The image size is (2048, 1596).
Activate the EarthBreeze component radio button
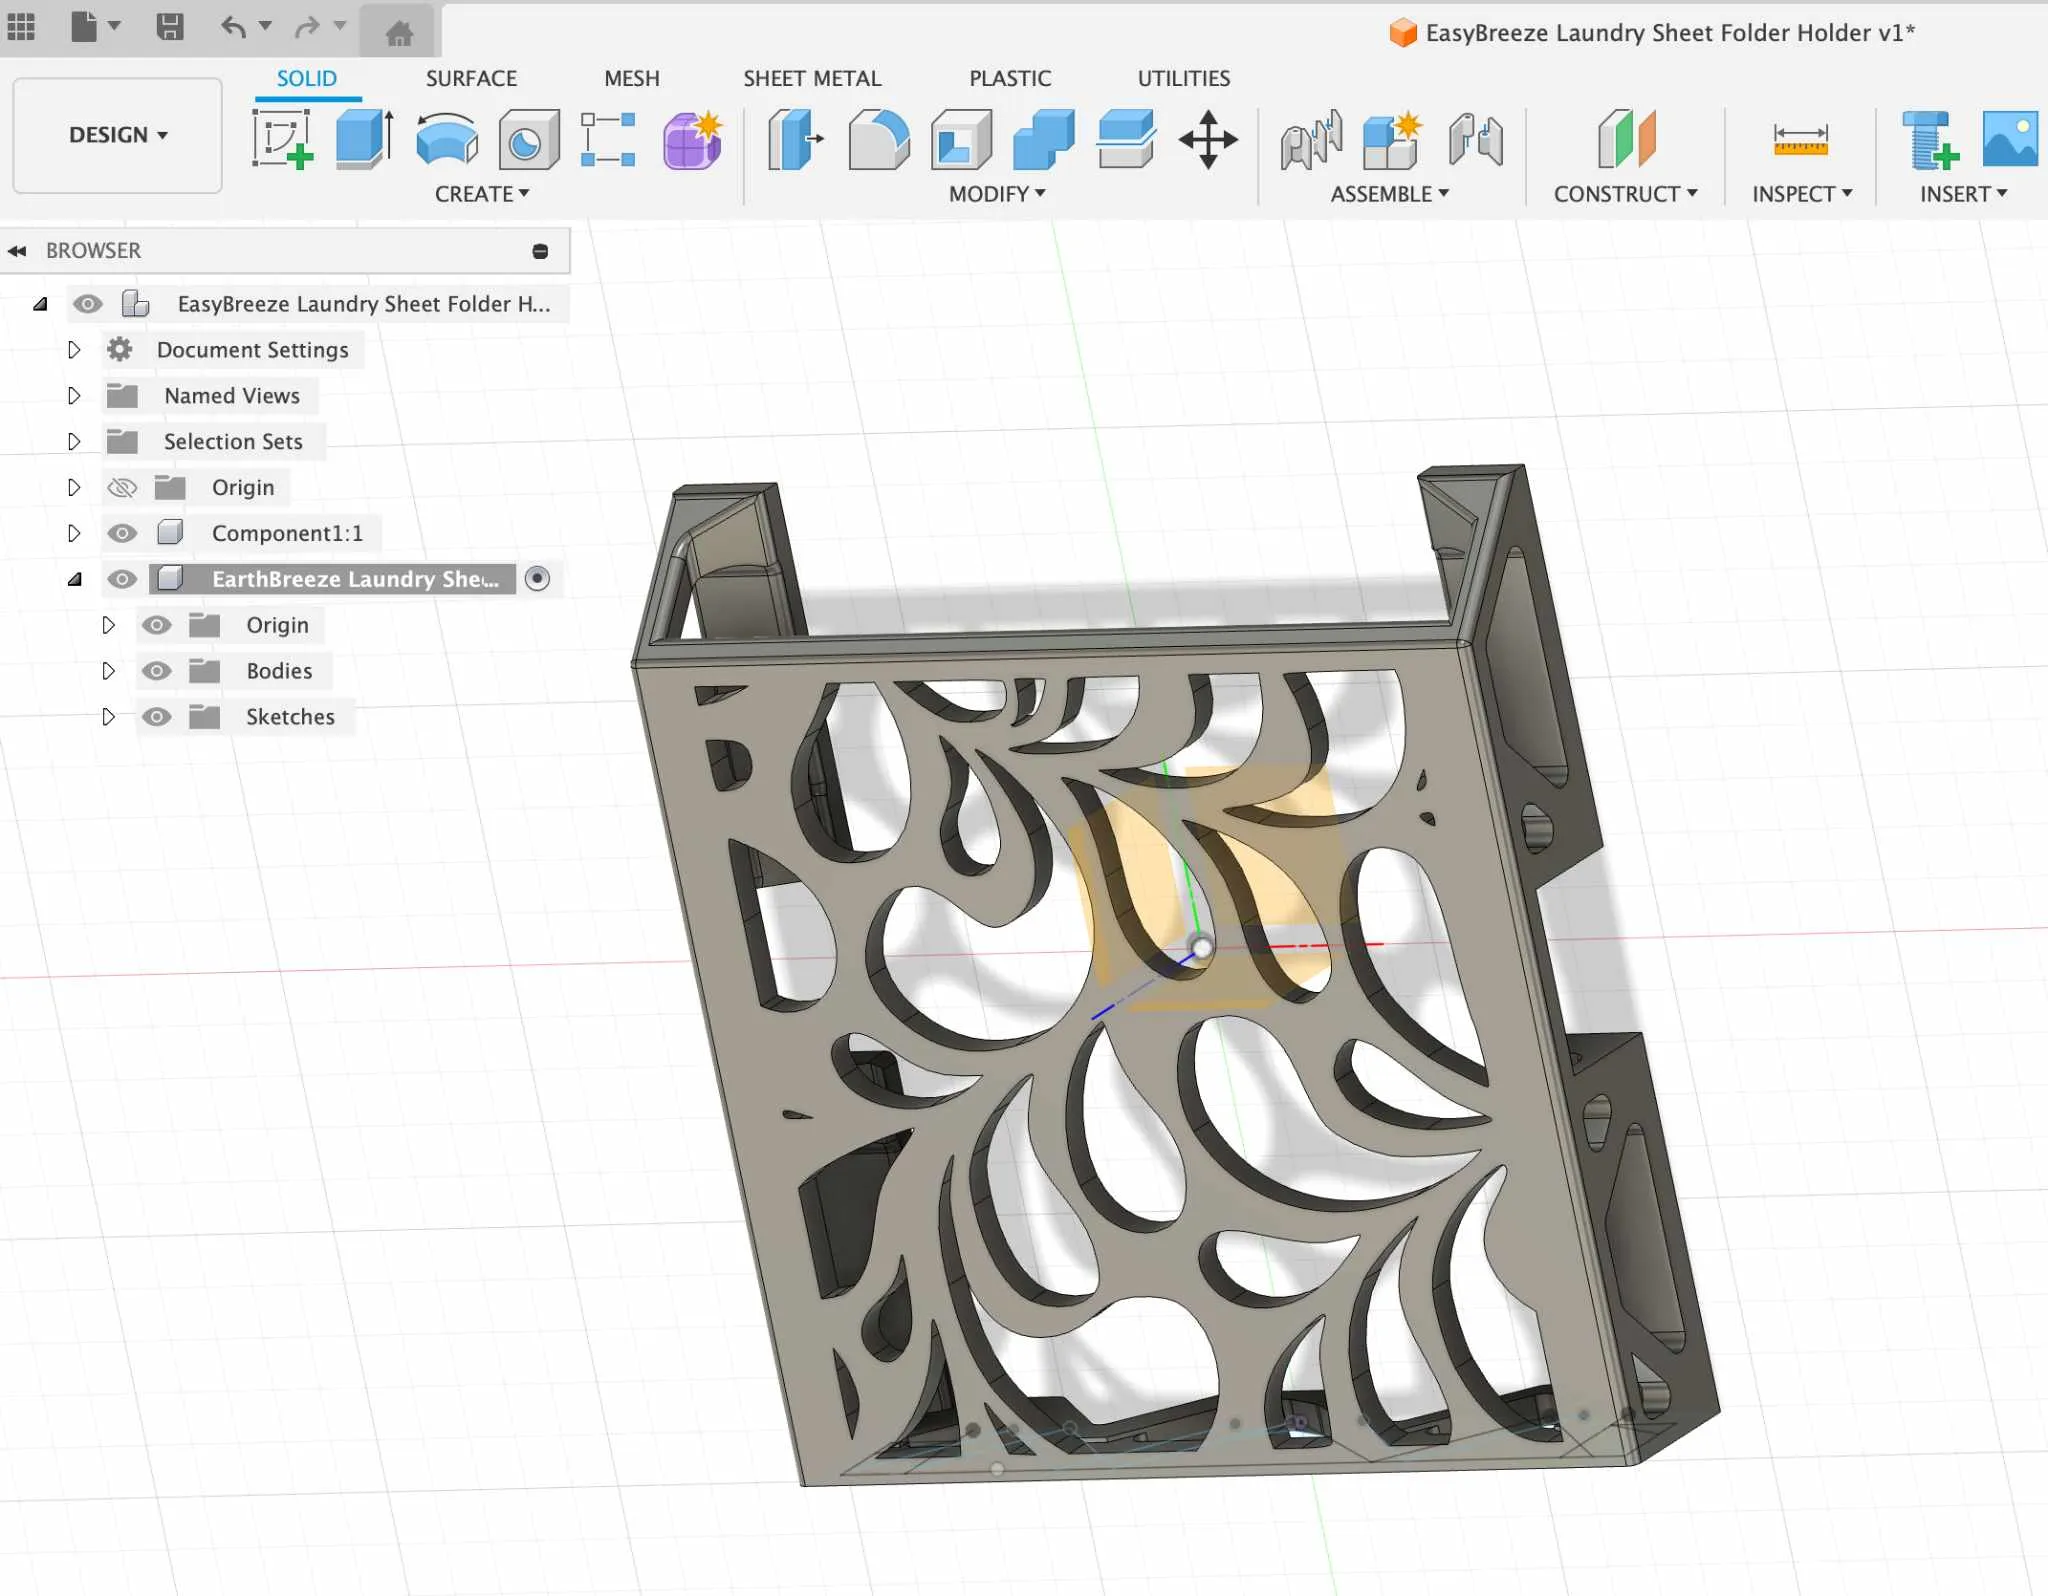pyautogui.click(x=537, y=579)
